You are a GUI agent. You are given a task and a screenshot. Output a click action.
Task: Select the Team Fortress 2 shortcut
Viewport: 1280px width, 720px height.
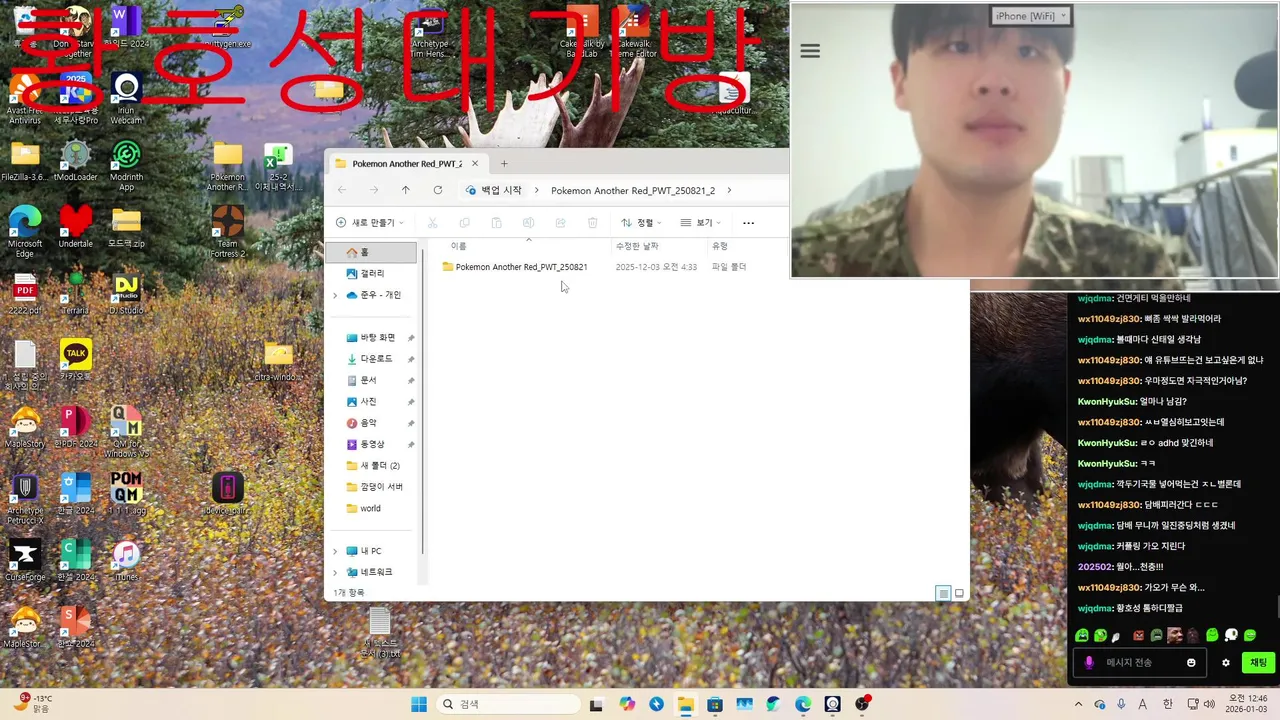click(227, 232)
